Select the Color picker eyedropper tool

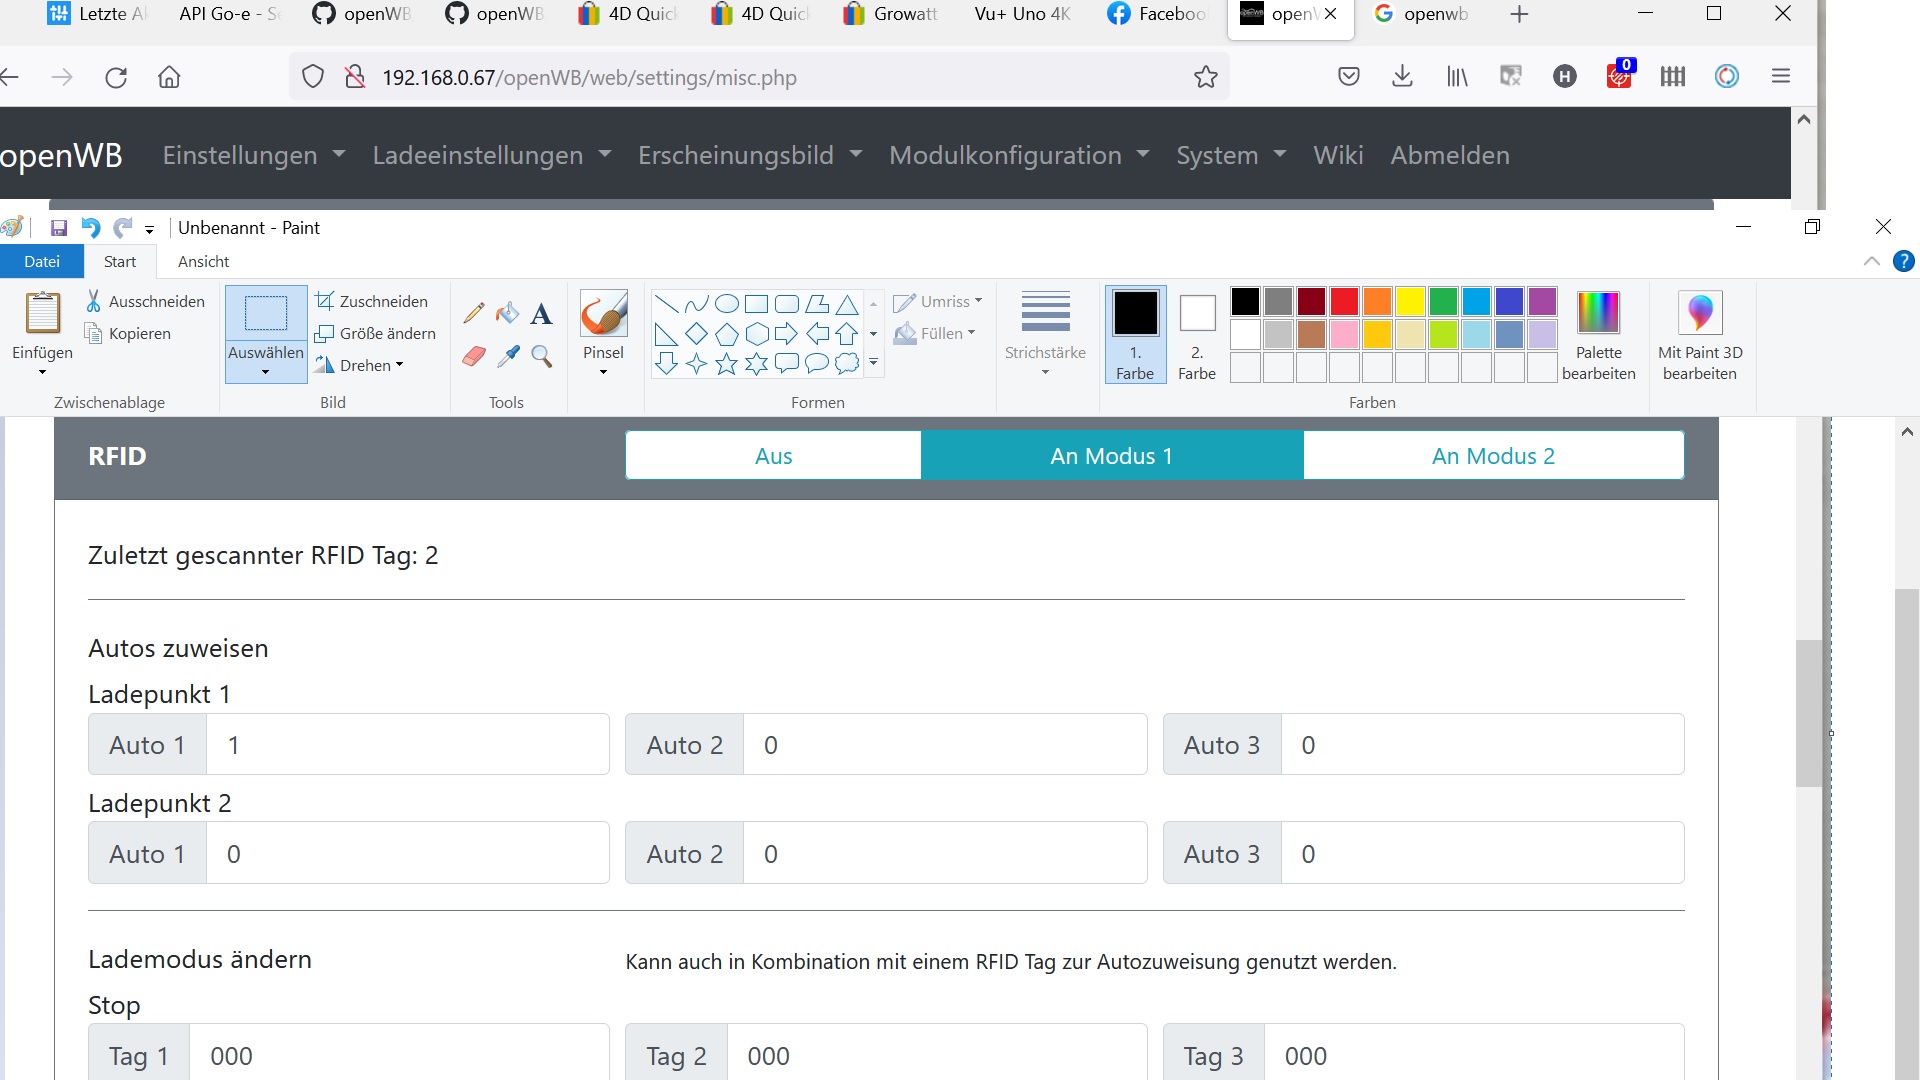(508, 356)
